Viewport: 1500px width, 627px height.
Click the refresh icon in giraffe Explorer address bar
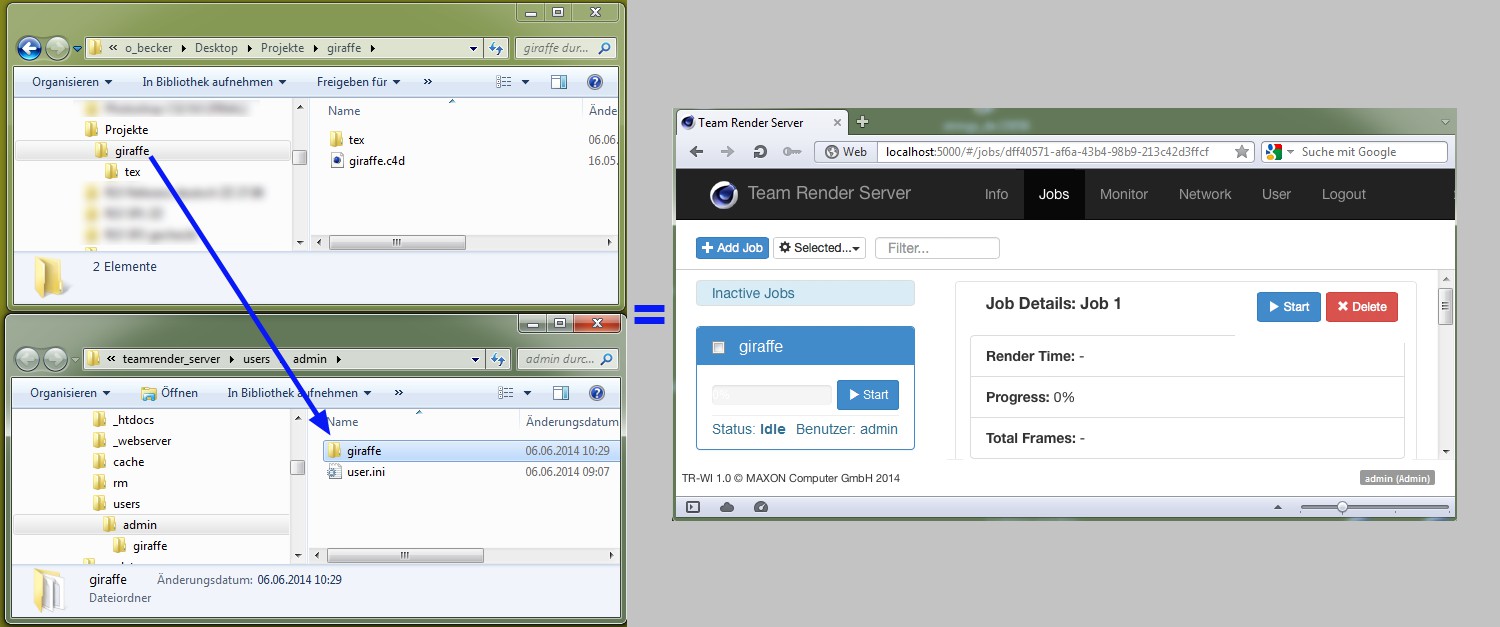point(497,48)
